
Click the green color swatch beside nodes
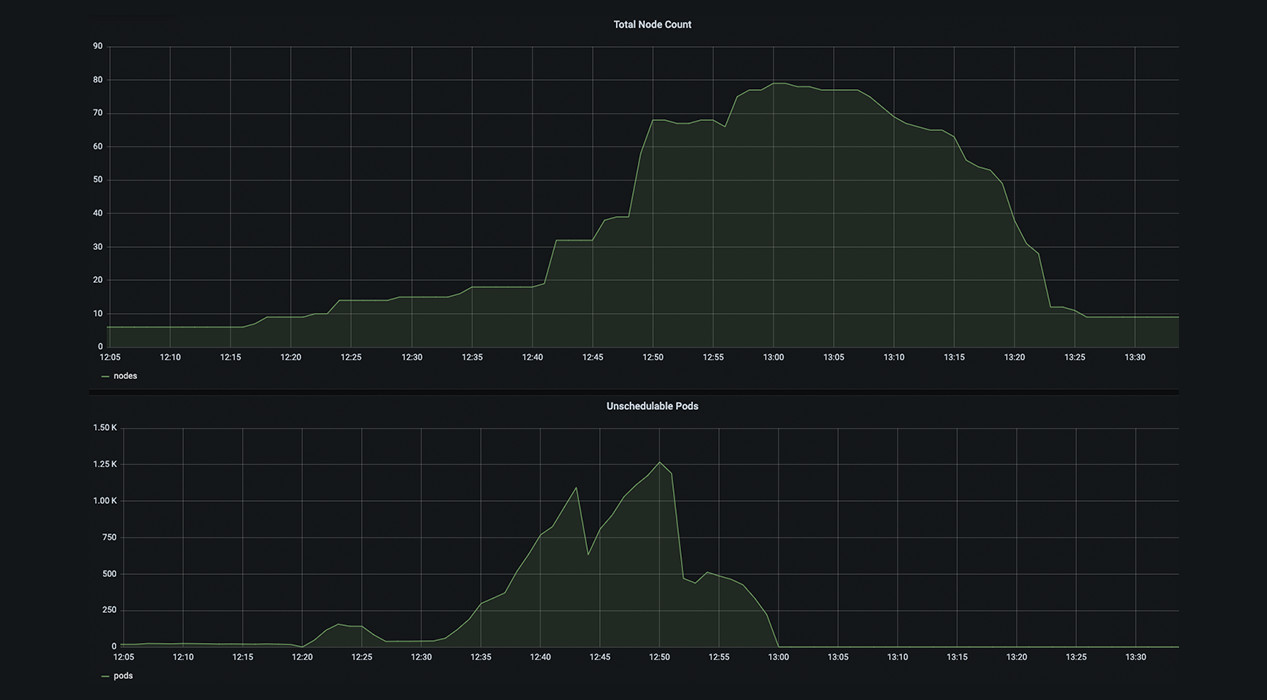105,376
